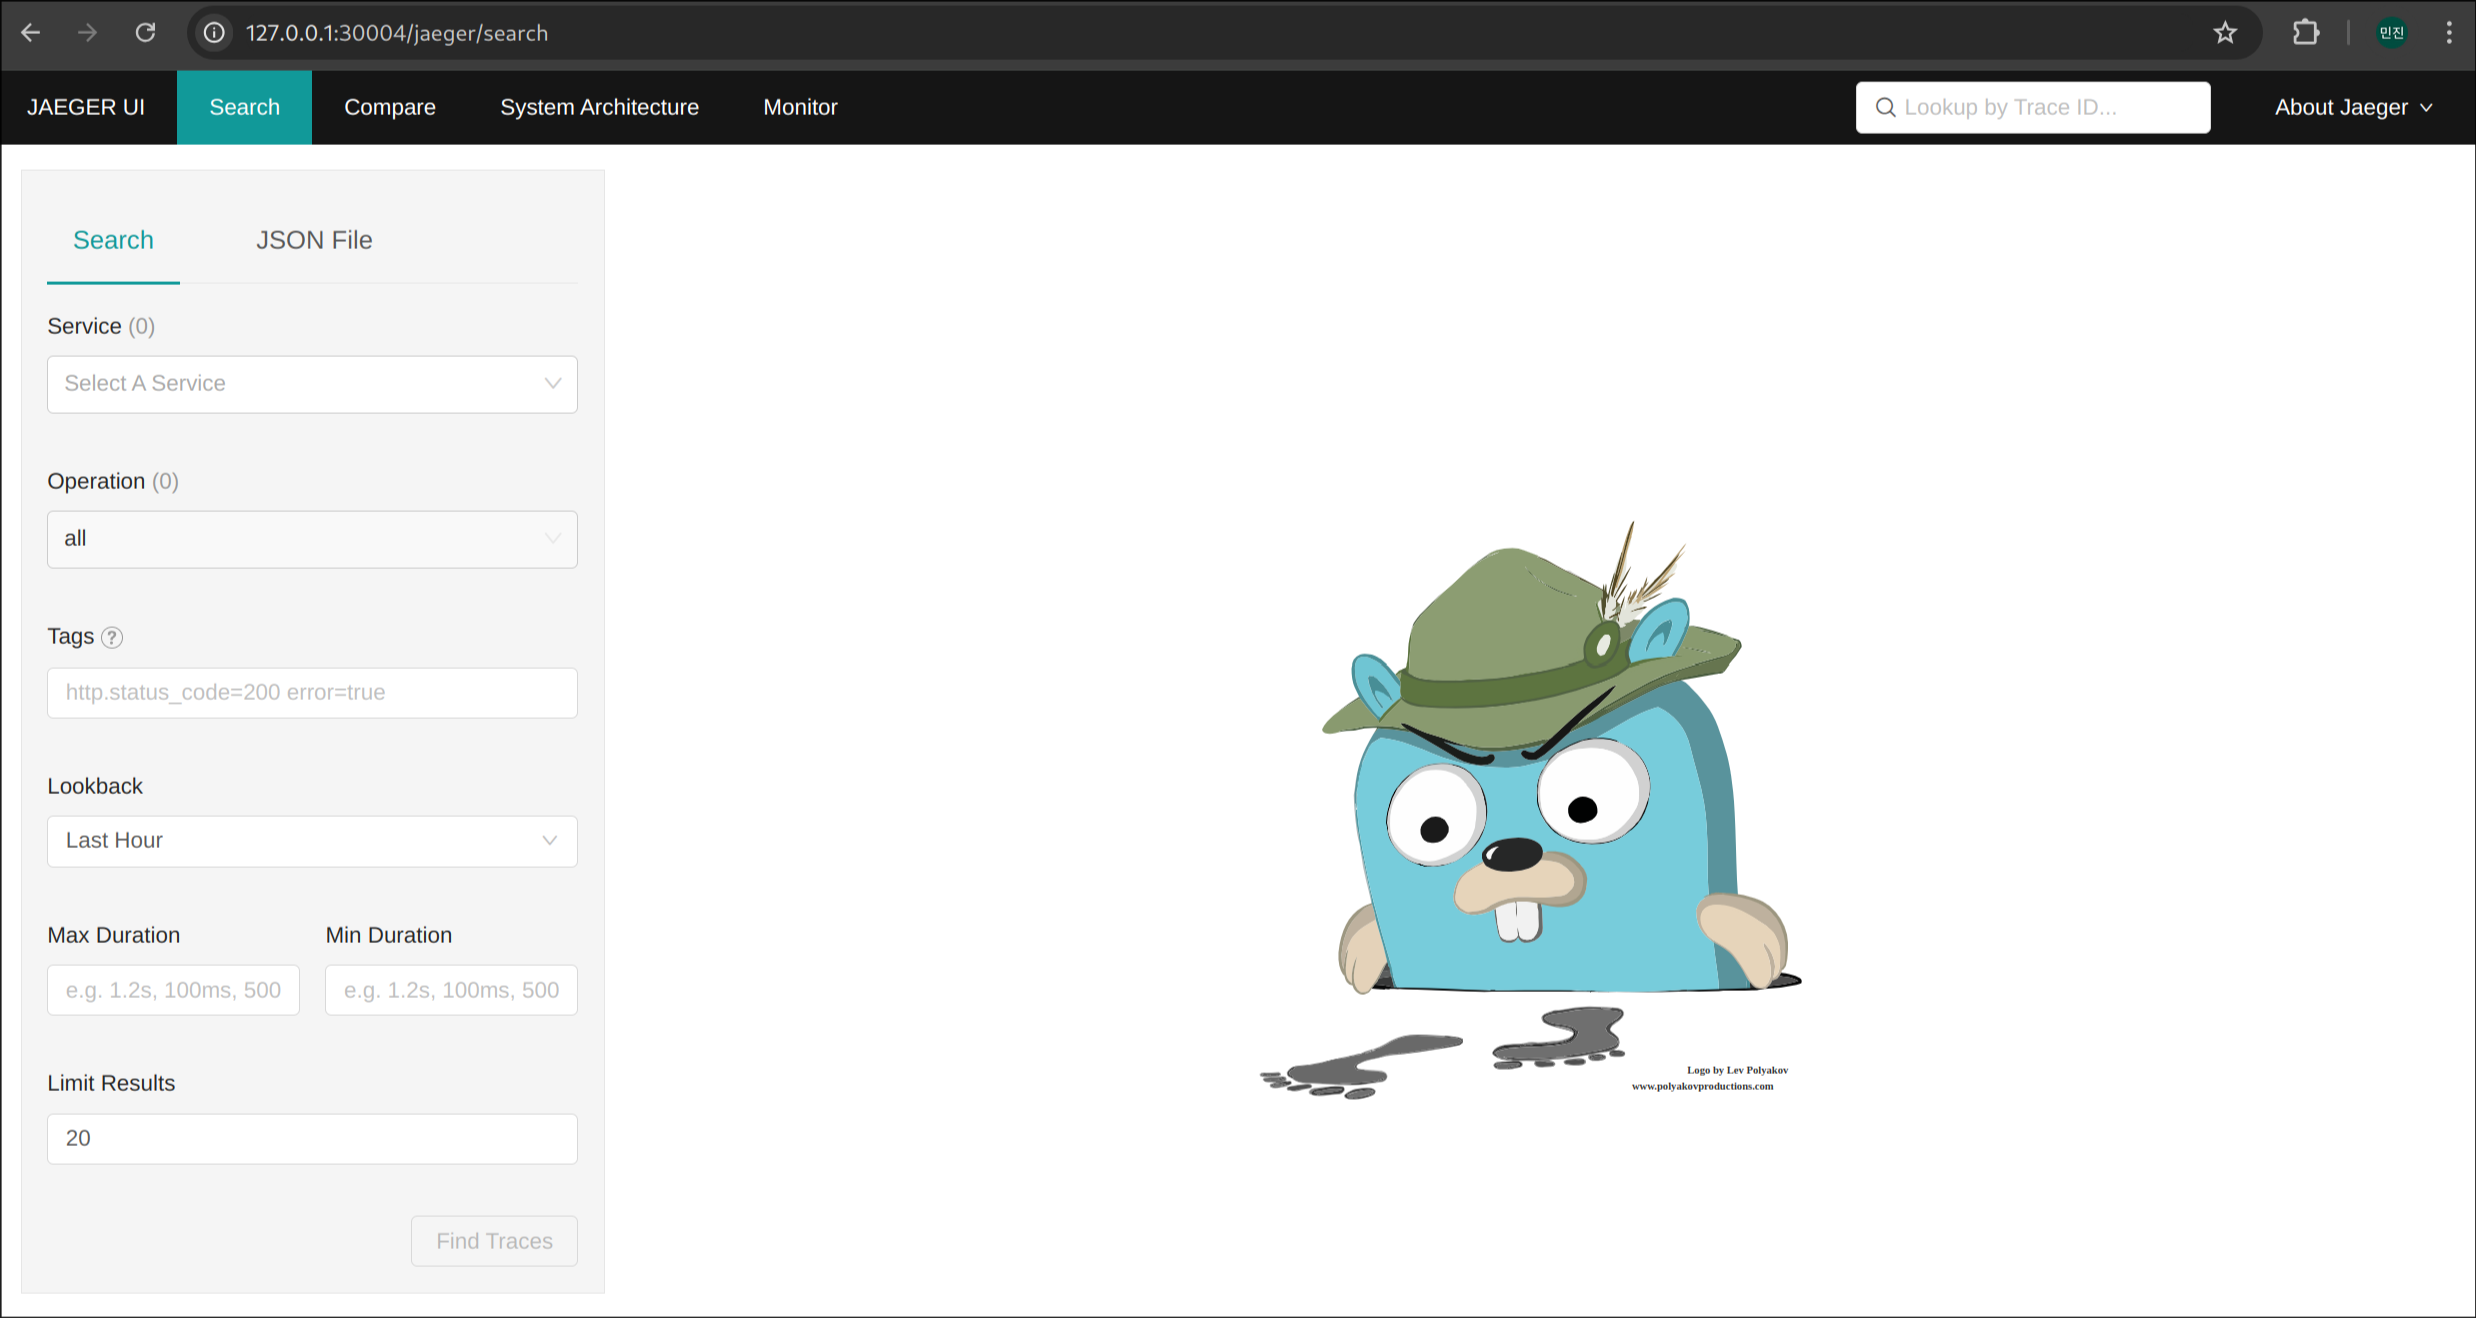Click the Min Duration input
This screenshot has width=2476, height=1318.
(451, 990)
